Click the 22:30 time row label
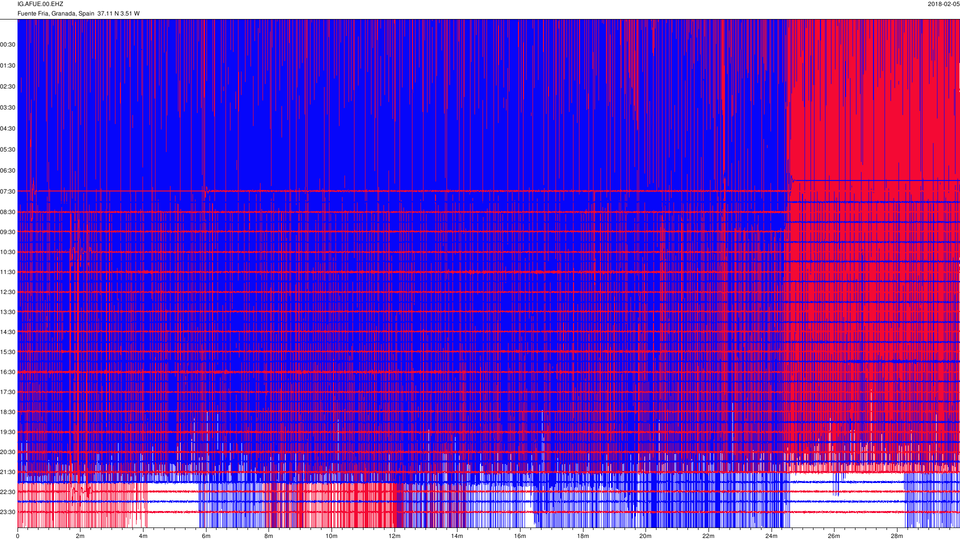 (x=8, y=492)
